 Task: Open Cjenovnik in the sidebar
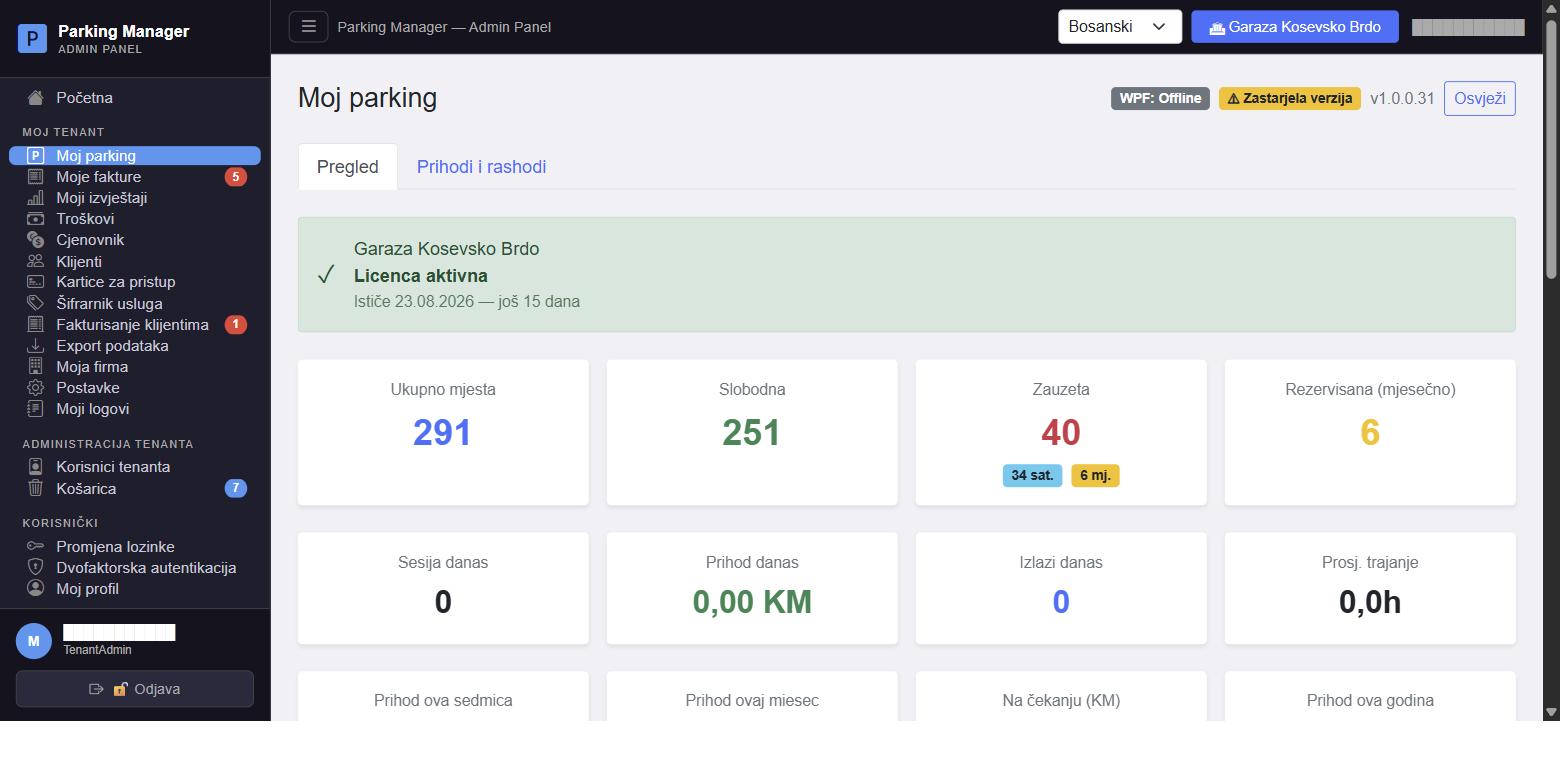tap(135, 240)
